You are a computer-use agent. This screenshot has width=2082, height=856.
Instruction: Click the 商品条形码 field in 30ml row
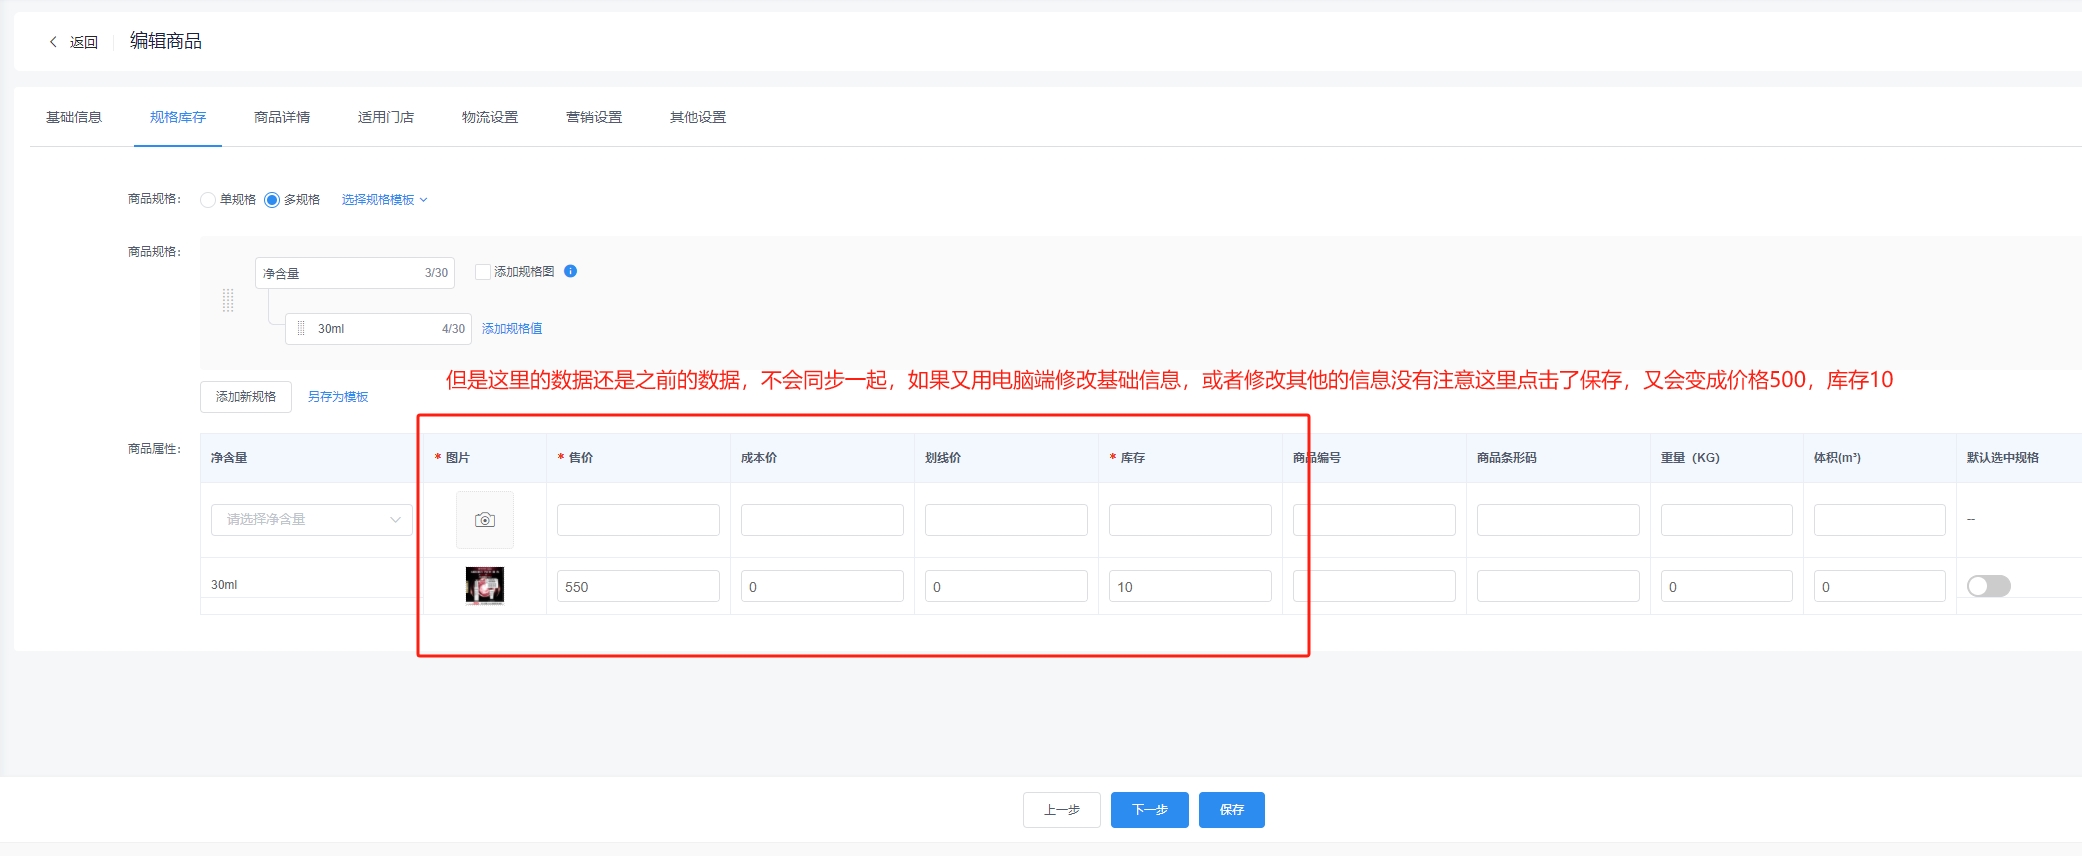tap(1558, 586)
